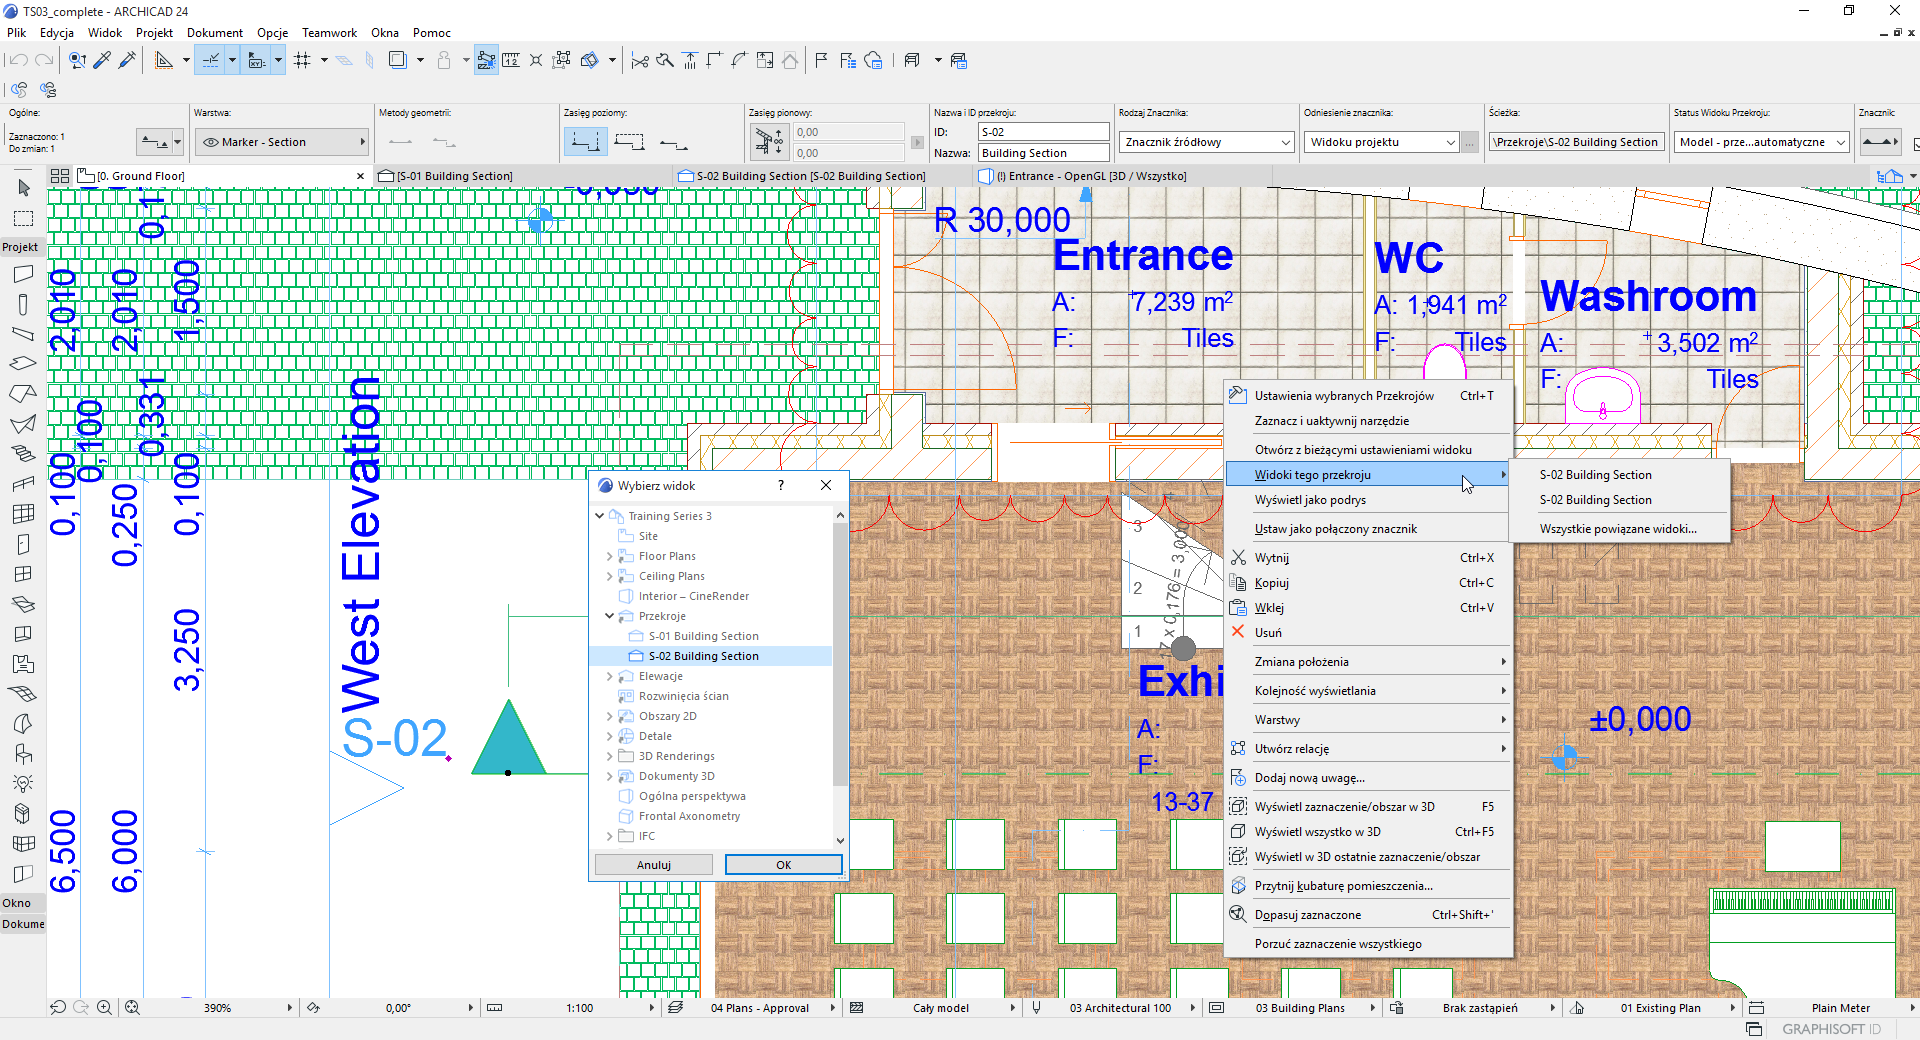Click the zoom in magnifier icon
Screen dimensions: 1920x1040
[x=104, y=1008]
